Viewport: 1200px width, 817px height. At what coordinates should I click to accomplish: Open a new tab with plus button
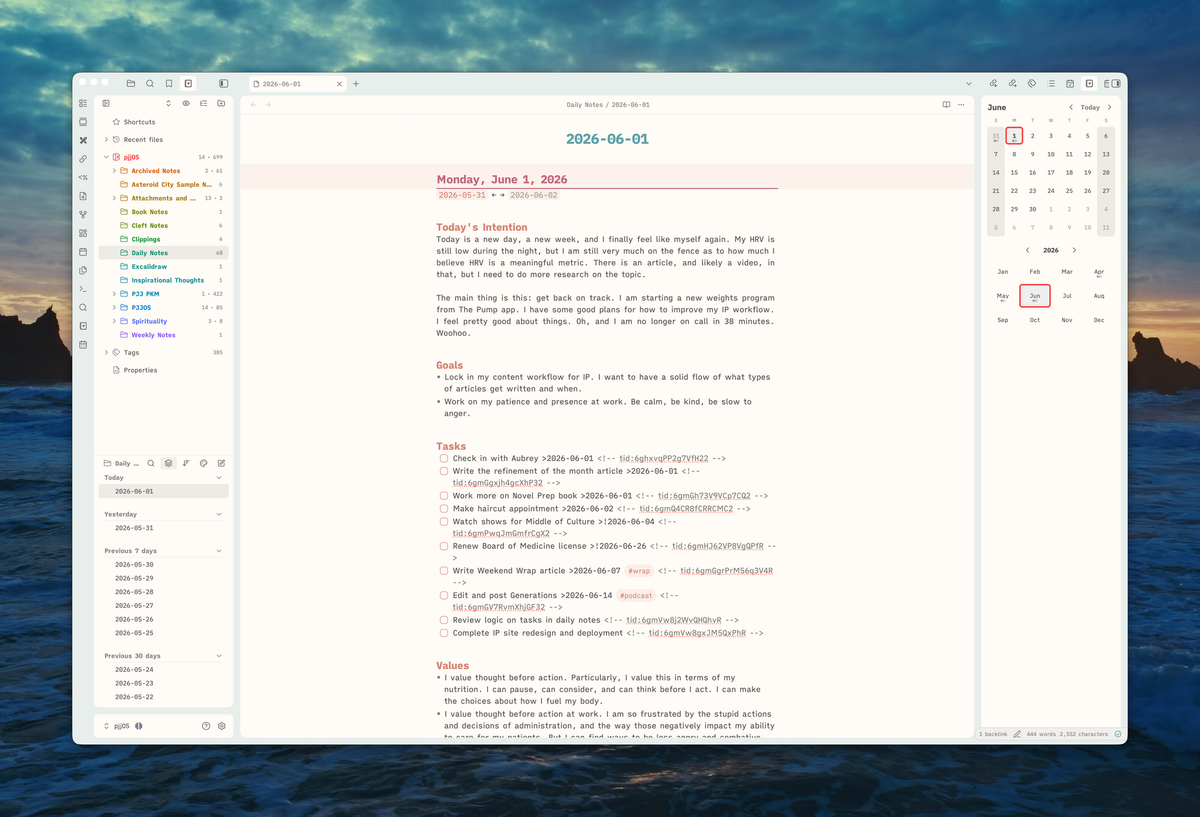pos(356,84)
